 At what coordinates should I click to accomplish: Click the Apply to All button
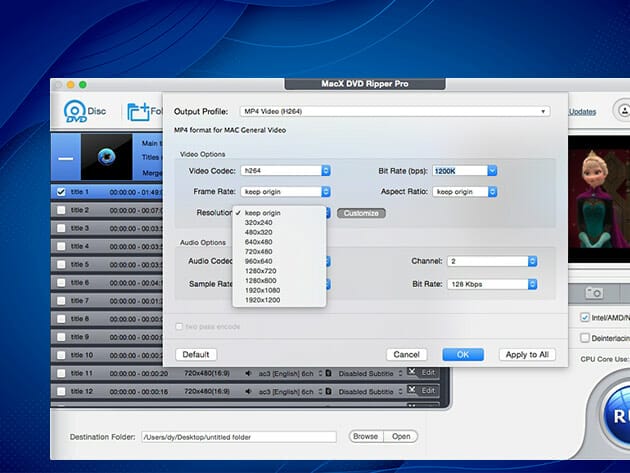coord(527,354)
